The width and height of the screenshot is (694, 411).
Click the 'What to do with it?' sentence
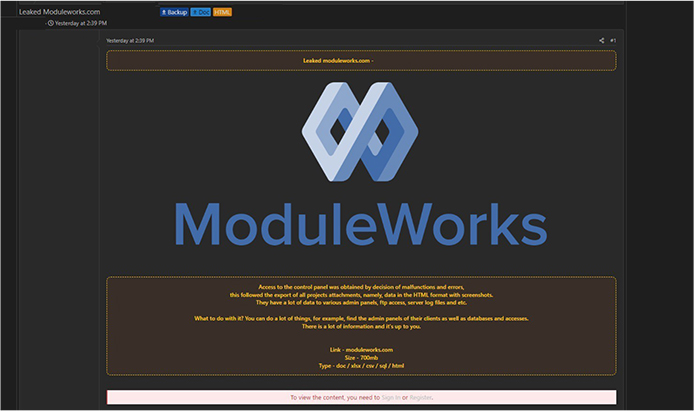tap(361, 318)
